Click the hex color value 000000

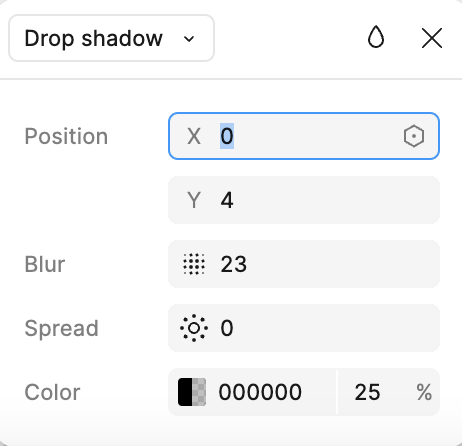(x=260, y=392)
